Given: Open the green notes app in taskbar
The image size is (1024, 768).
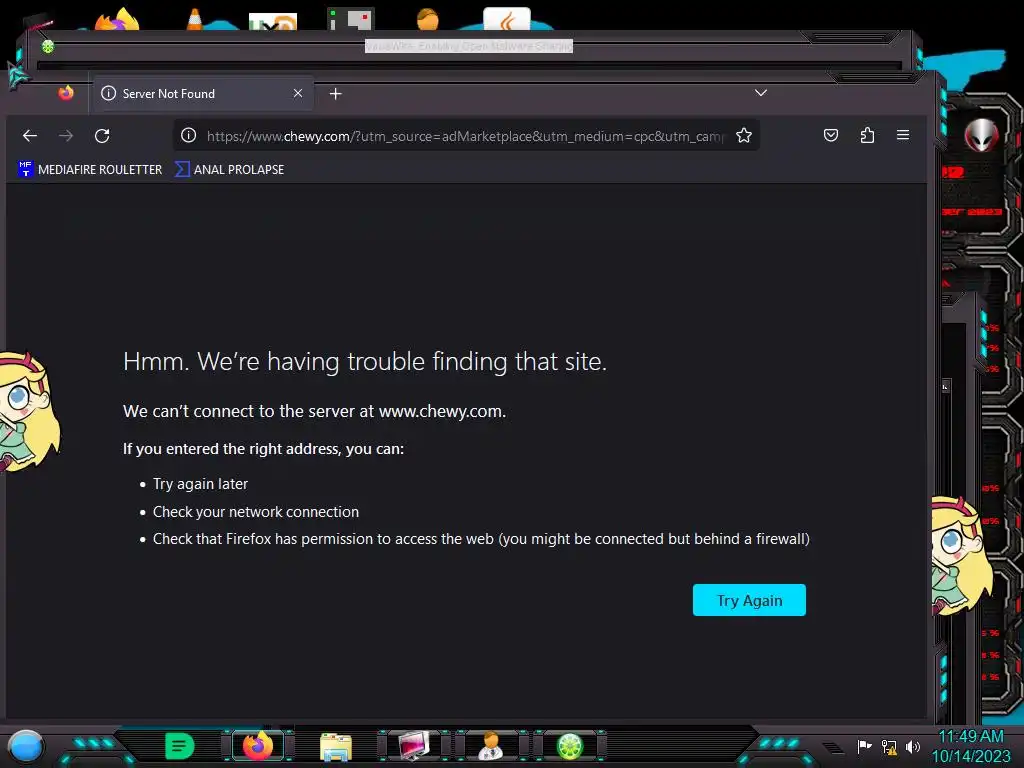Looking at the screenshot, I should tap(180, 746).
